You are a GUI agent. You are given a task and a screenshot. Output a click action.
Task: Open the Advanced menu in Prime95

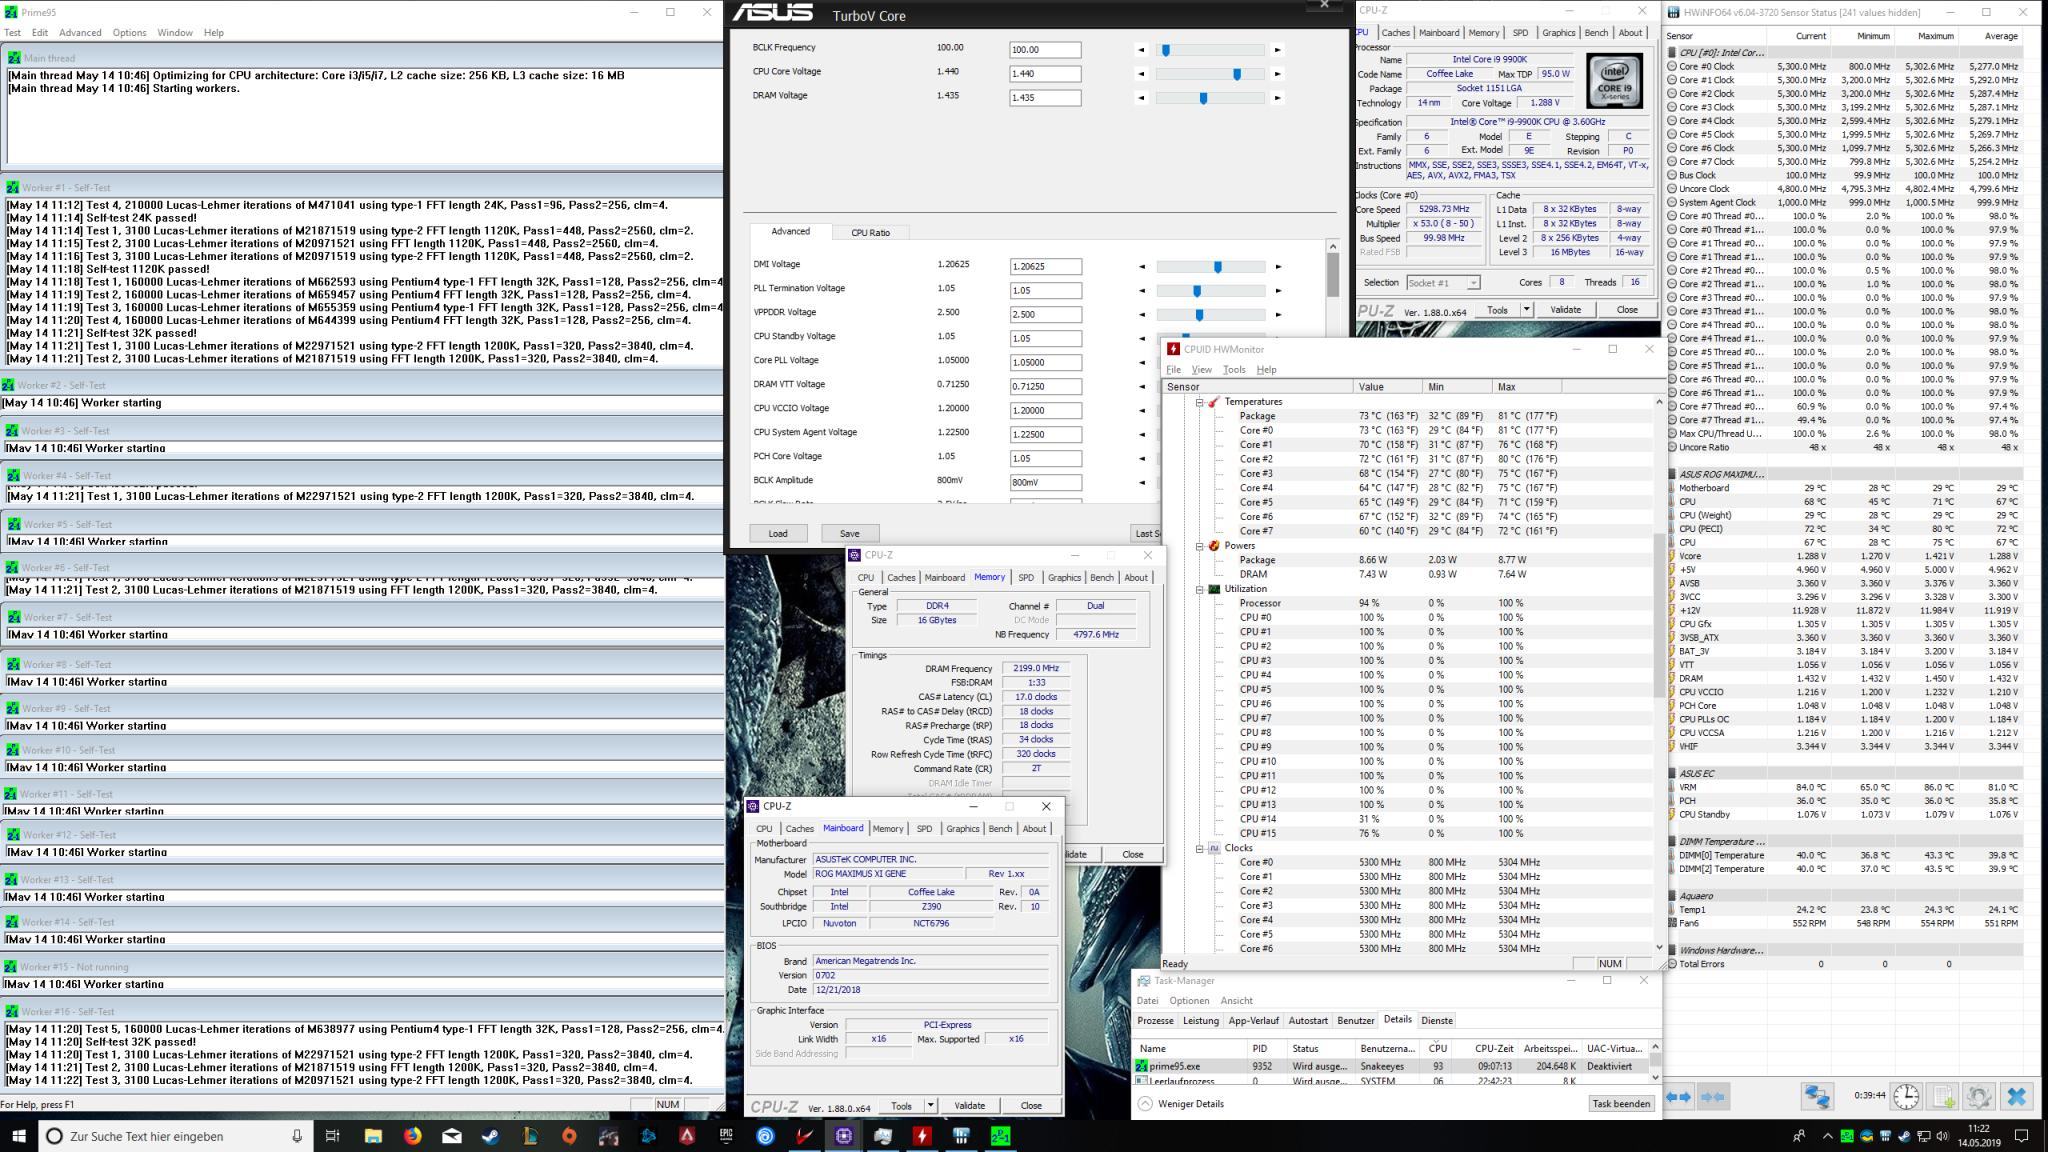80,32
